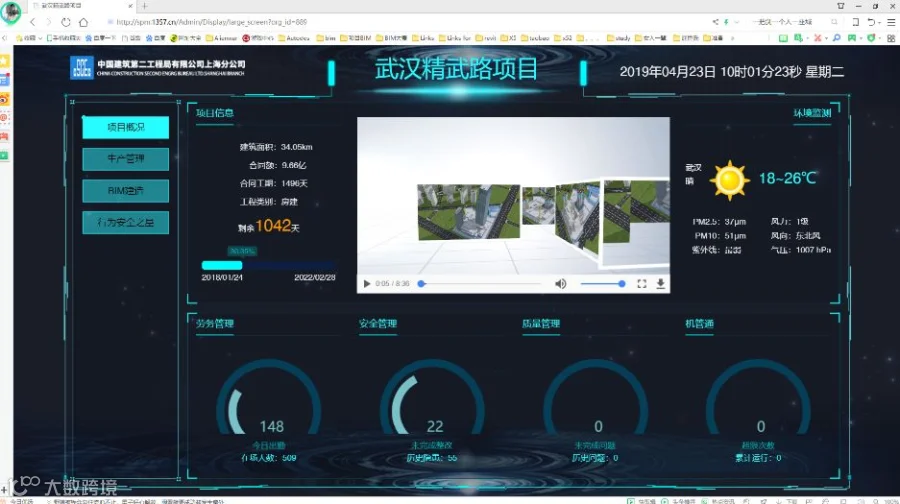
Task: Click the video seek progress bar
Action: pyautogui.click(x=480, y=284)
